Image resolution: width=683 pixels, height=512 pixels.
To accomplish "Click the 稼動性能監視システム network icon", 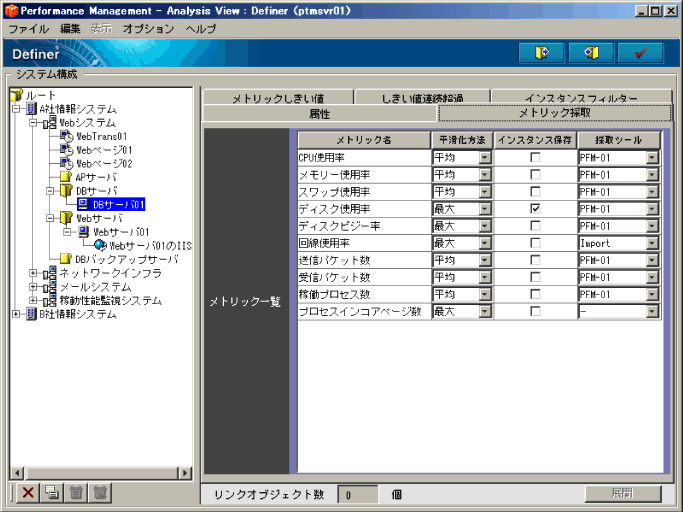I will [x=50, y=300].
